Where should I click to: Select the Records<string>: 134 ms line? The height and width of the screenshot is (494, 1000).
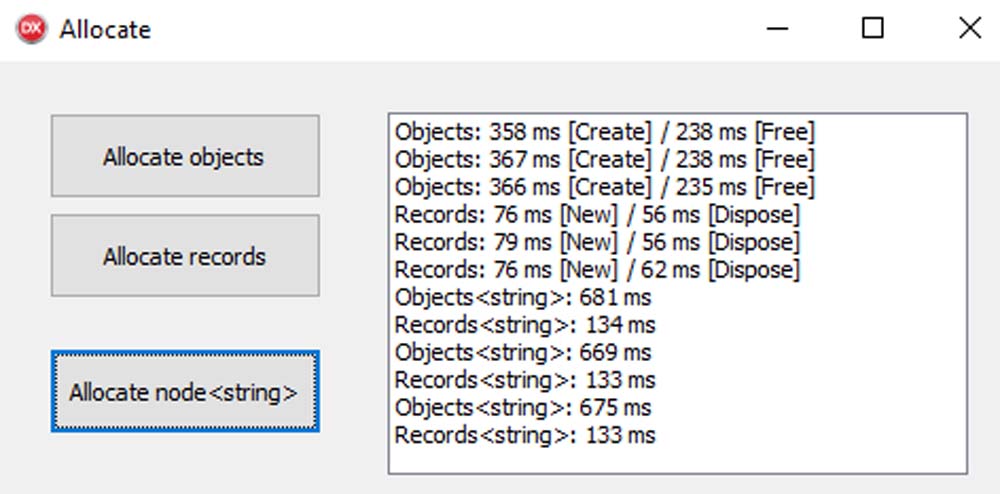click(525, 325)
